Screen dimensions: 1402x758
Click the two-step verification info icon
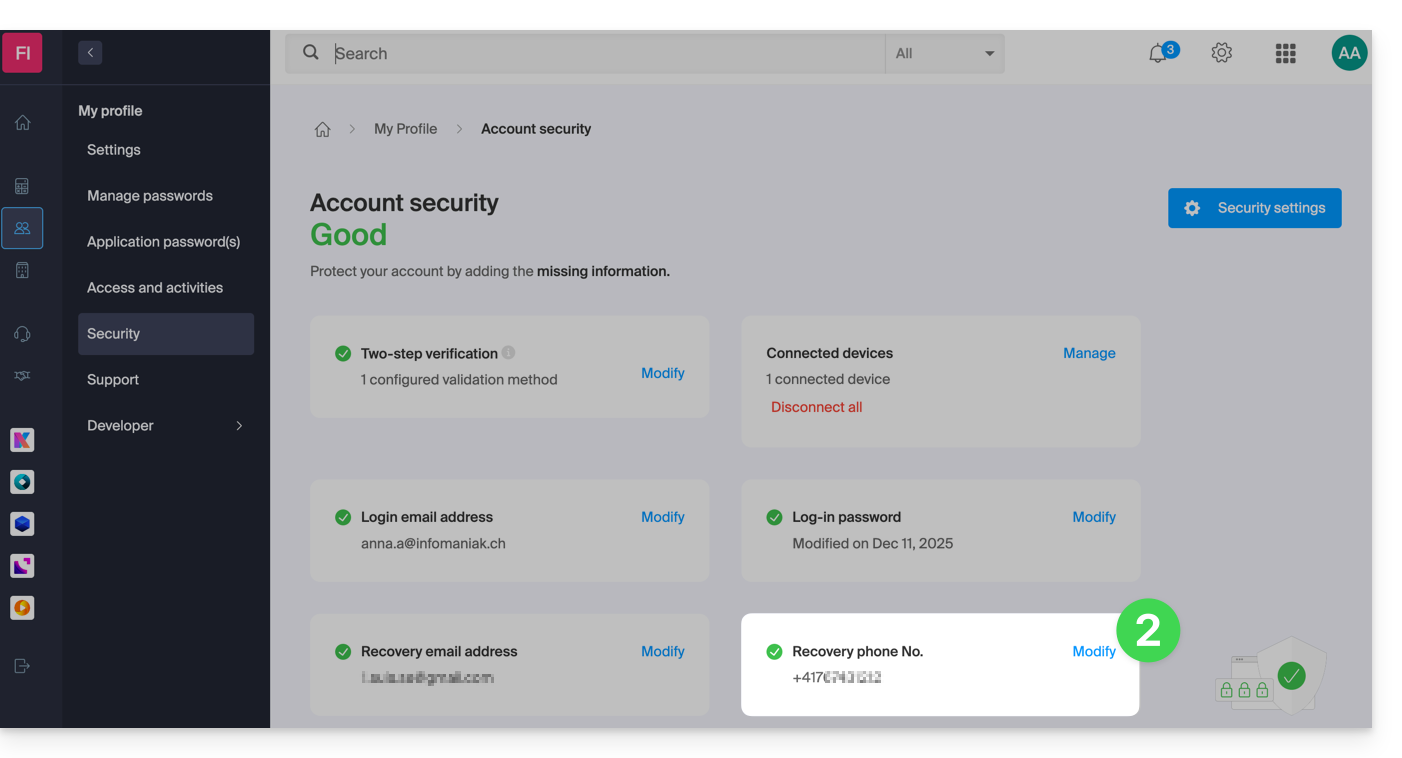pos(508,353)
